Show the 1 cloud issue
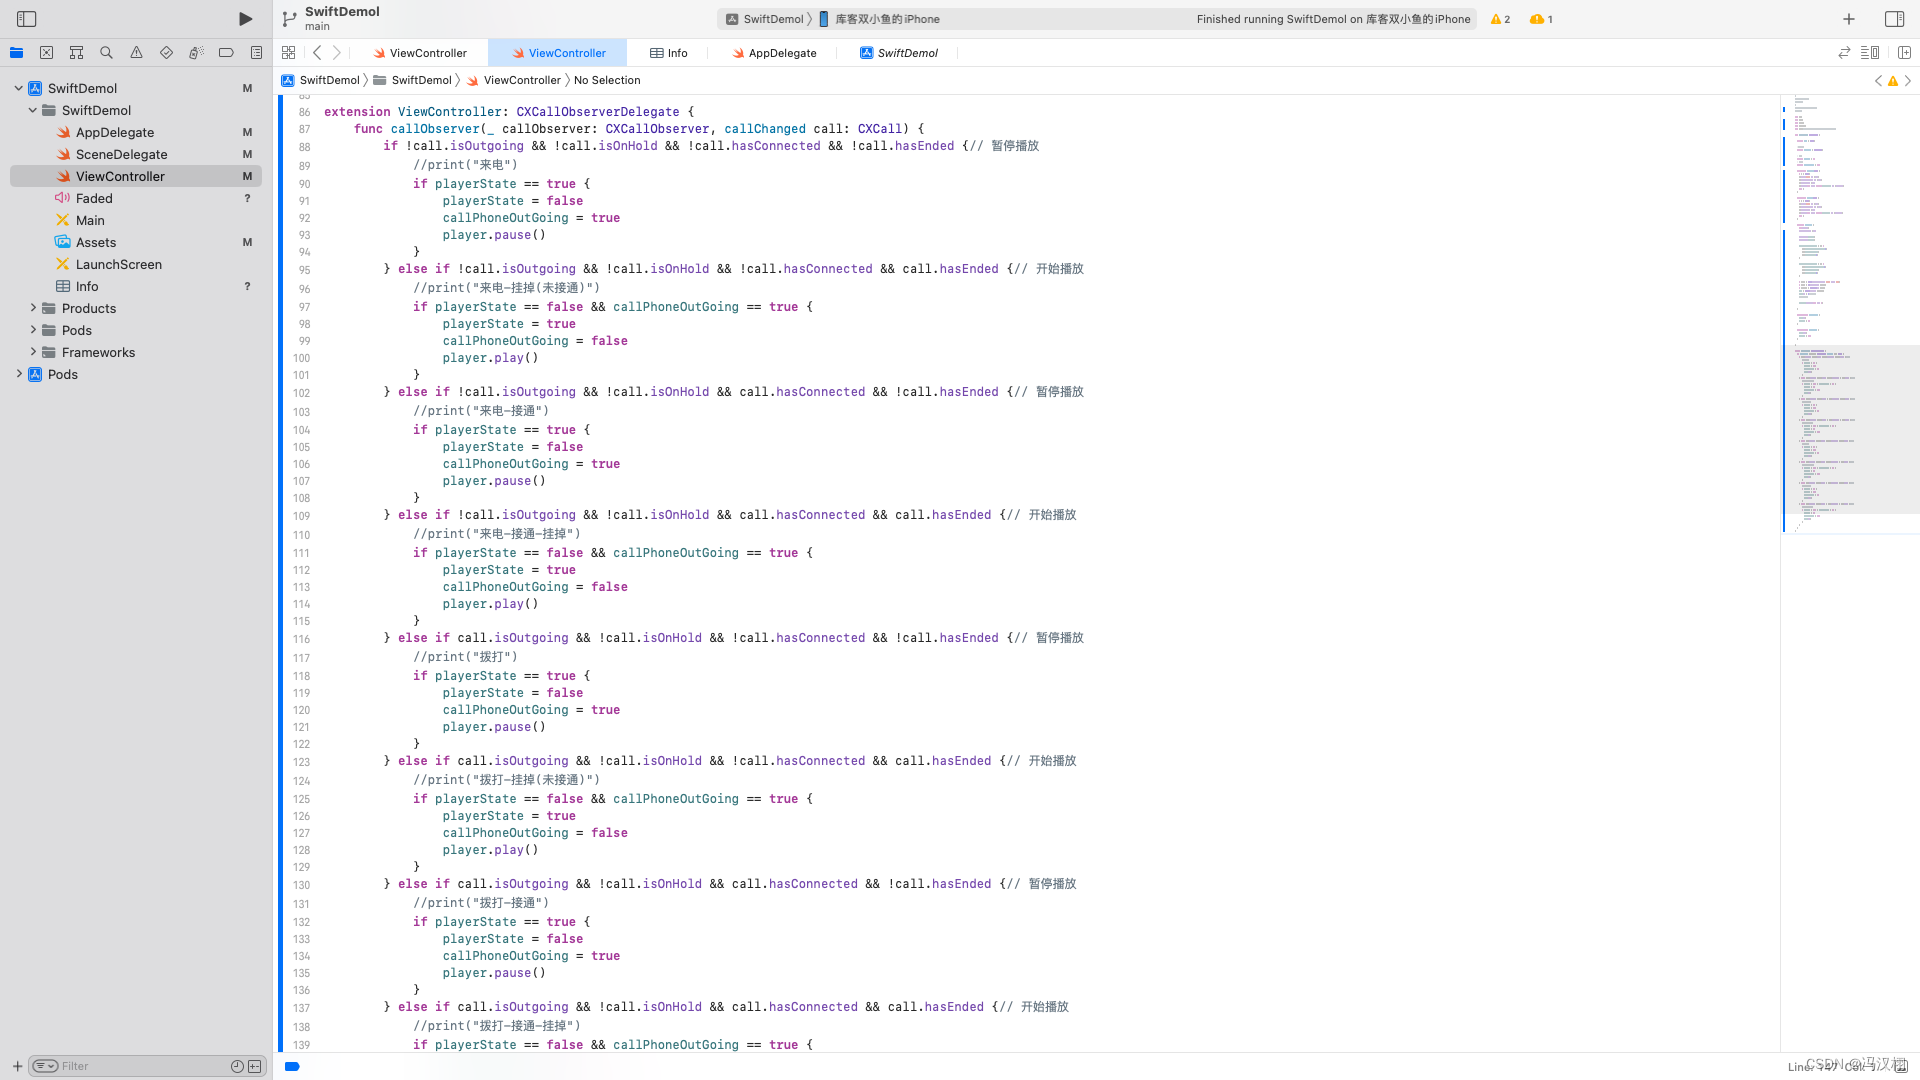Screen dimensions: 1920x1080 [x=1541, y=19]
